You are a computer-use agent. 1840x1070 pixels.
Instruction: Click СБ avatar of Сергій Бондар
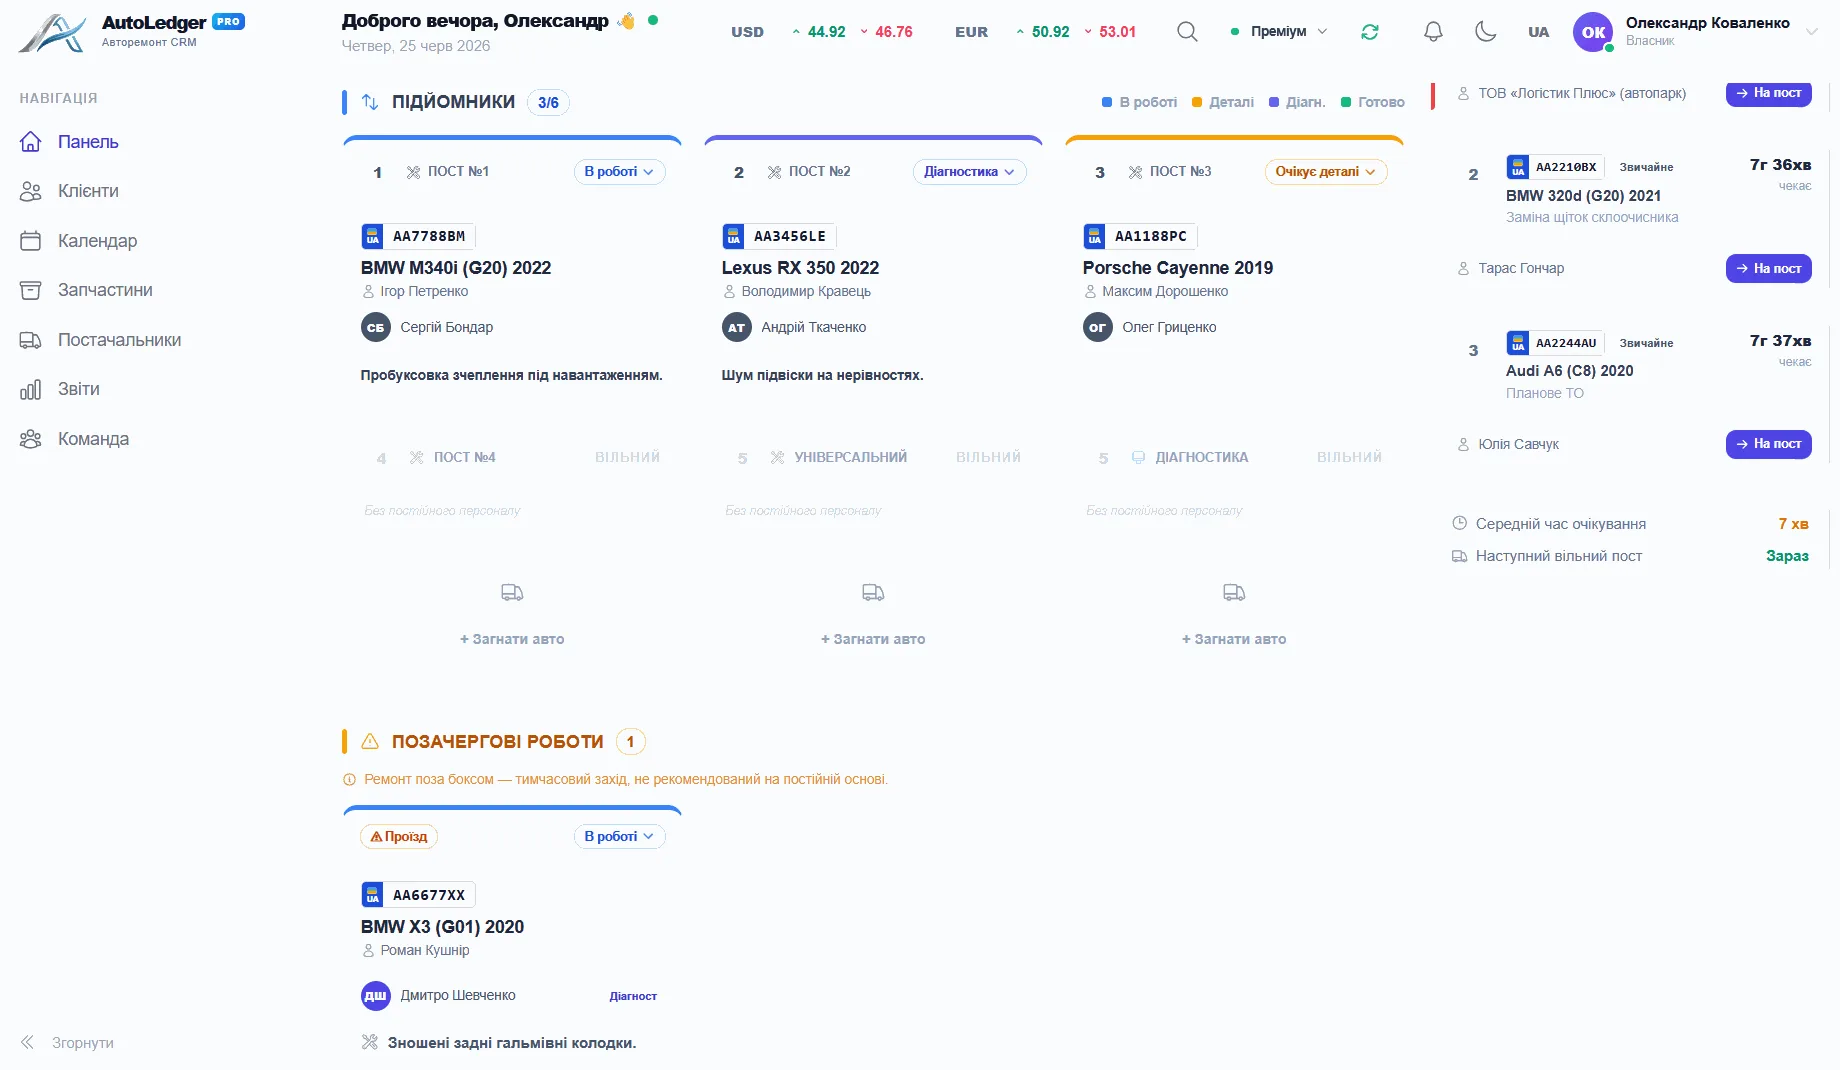(x=376, y=327)
